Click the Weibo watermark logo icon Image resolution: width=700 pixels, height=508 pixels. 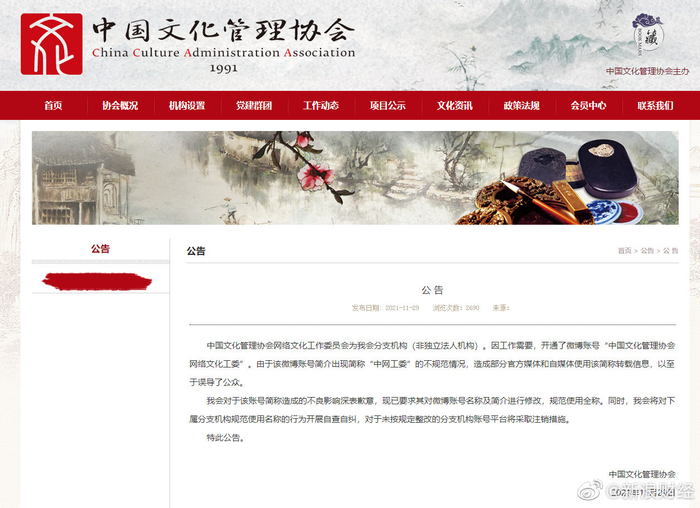(590, 490)
